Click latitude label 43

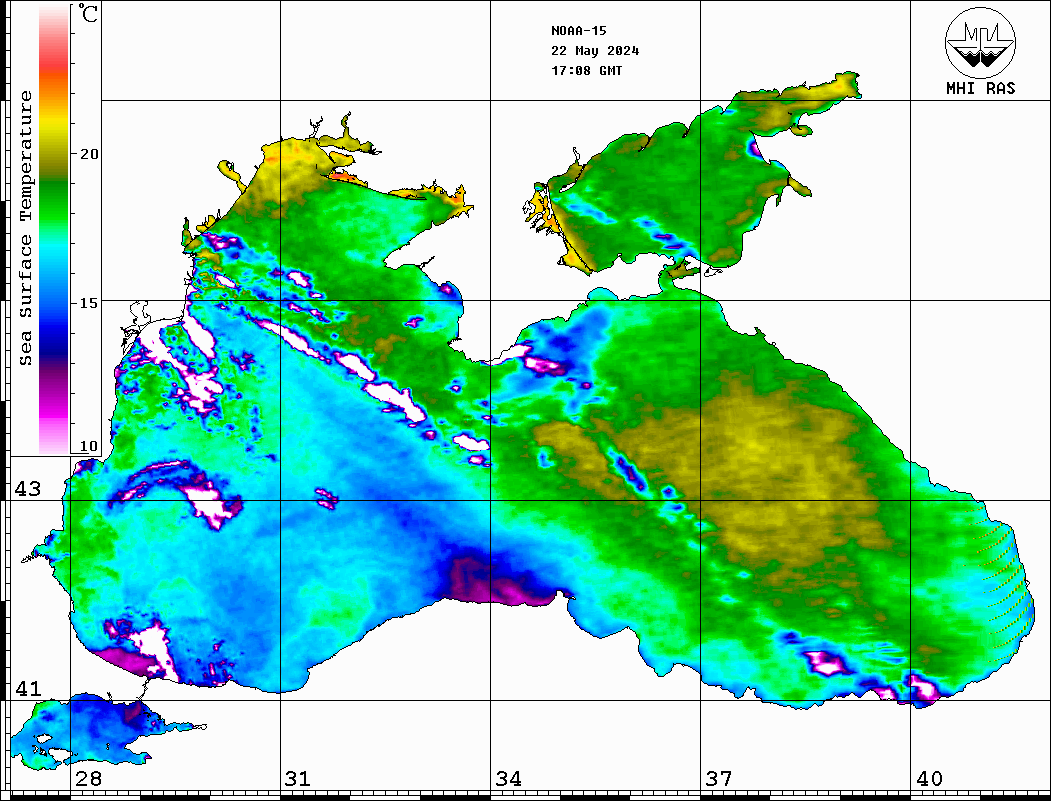(28, 489)
